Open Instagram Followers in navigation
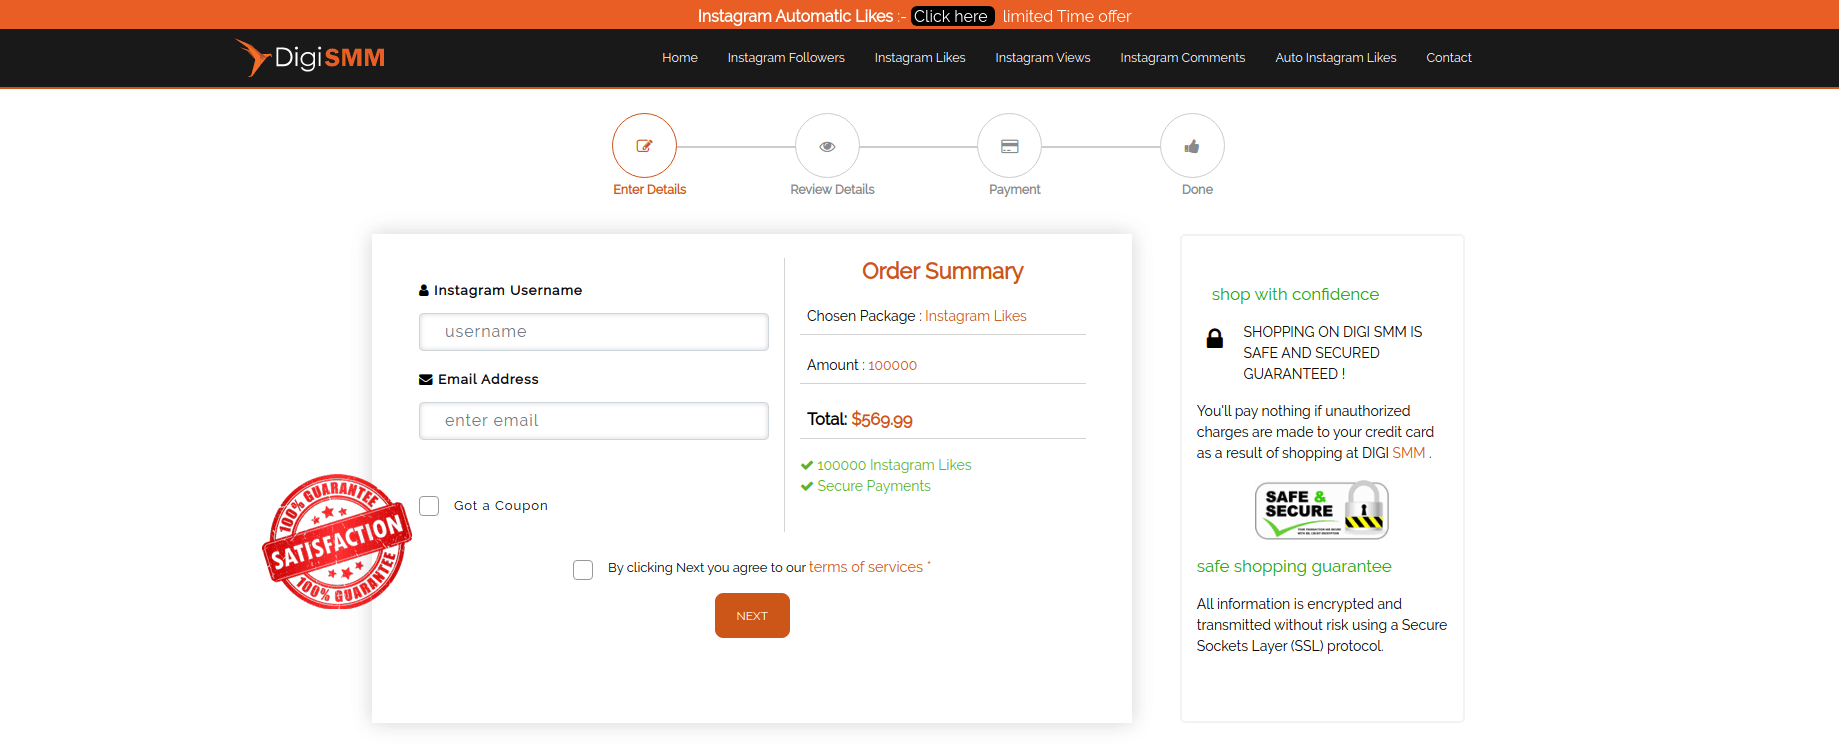Screen dimensions: 1839x745 click(x=786, y=58)
